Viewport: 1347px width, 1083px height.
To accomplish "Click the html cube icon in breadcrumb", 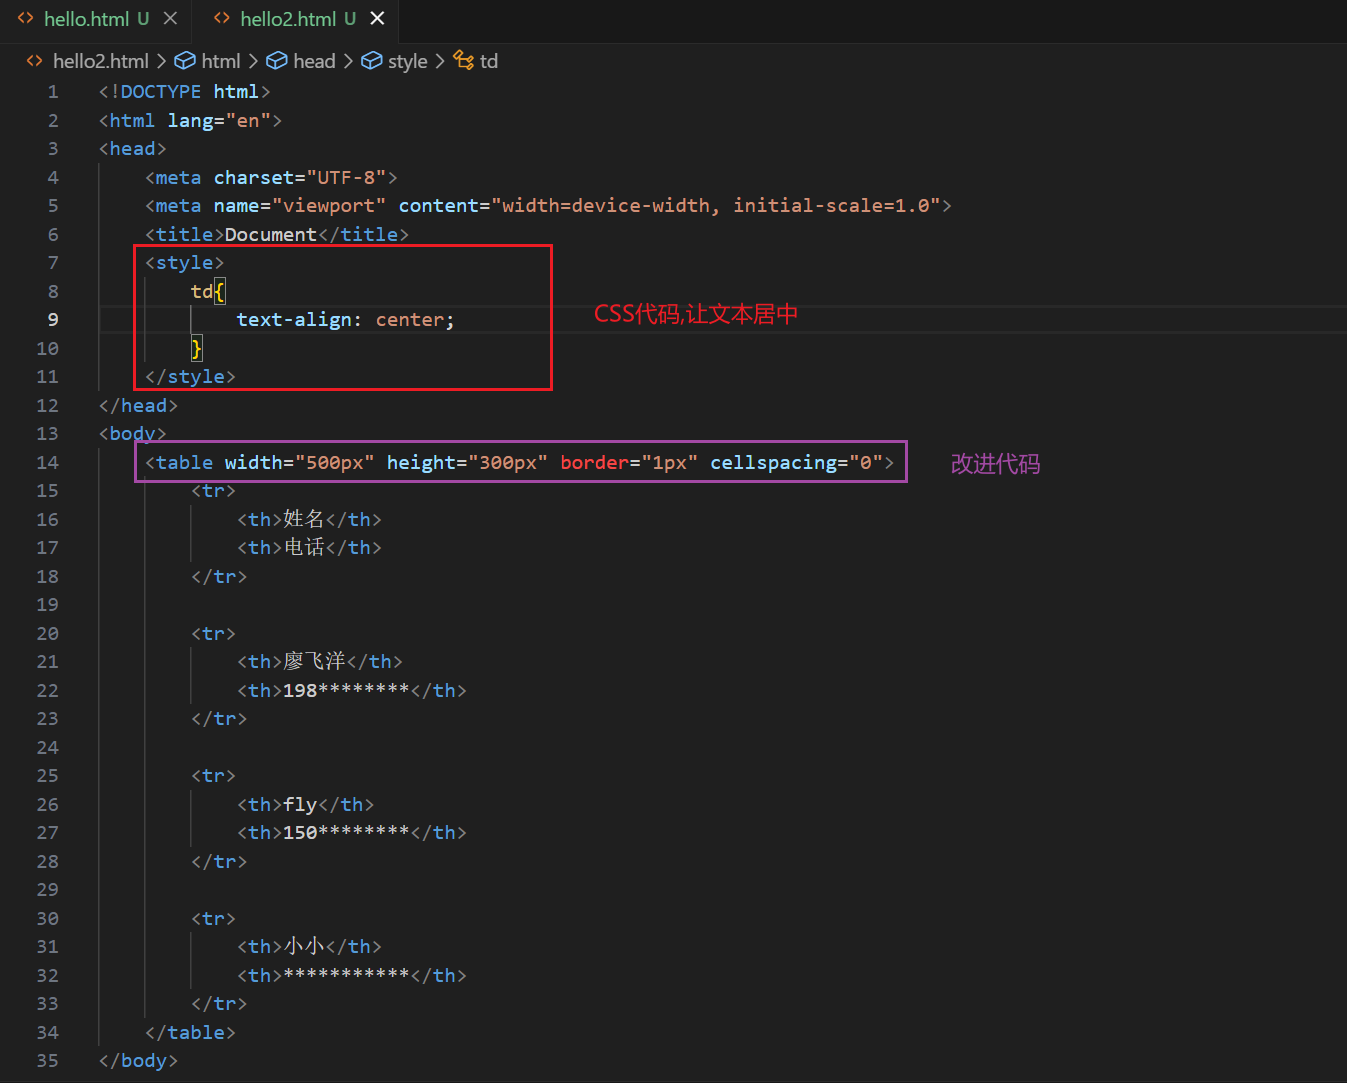I will coord(185,61).
